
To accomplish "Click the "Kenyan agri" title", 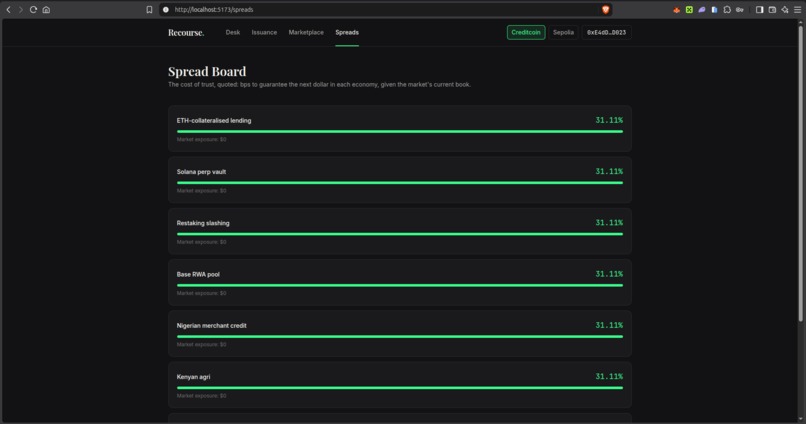I will point(193,377).
